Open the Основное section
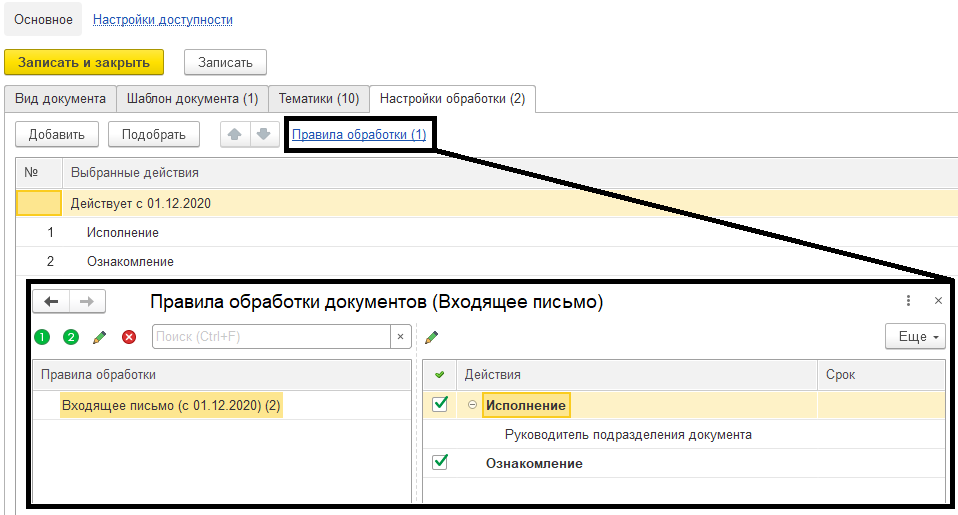The height and width of the screenshot is (515, 958). click(43, 20)
